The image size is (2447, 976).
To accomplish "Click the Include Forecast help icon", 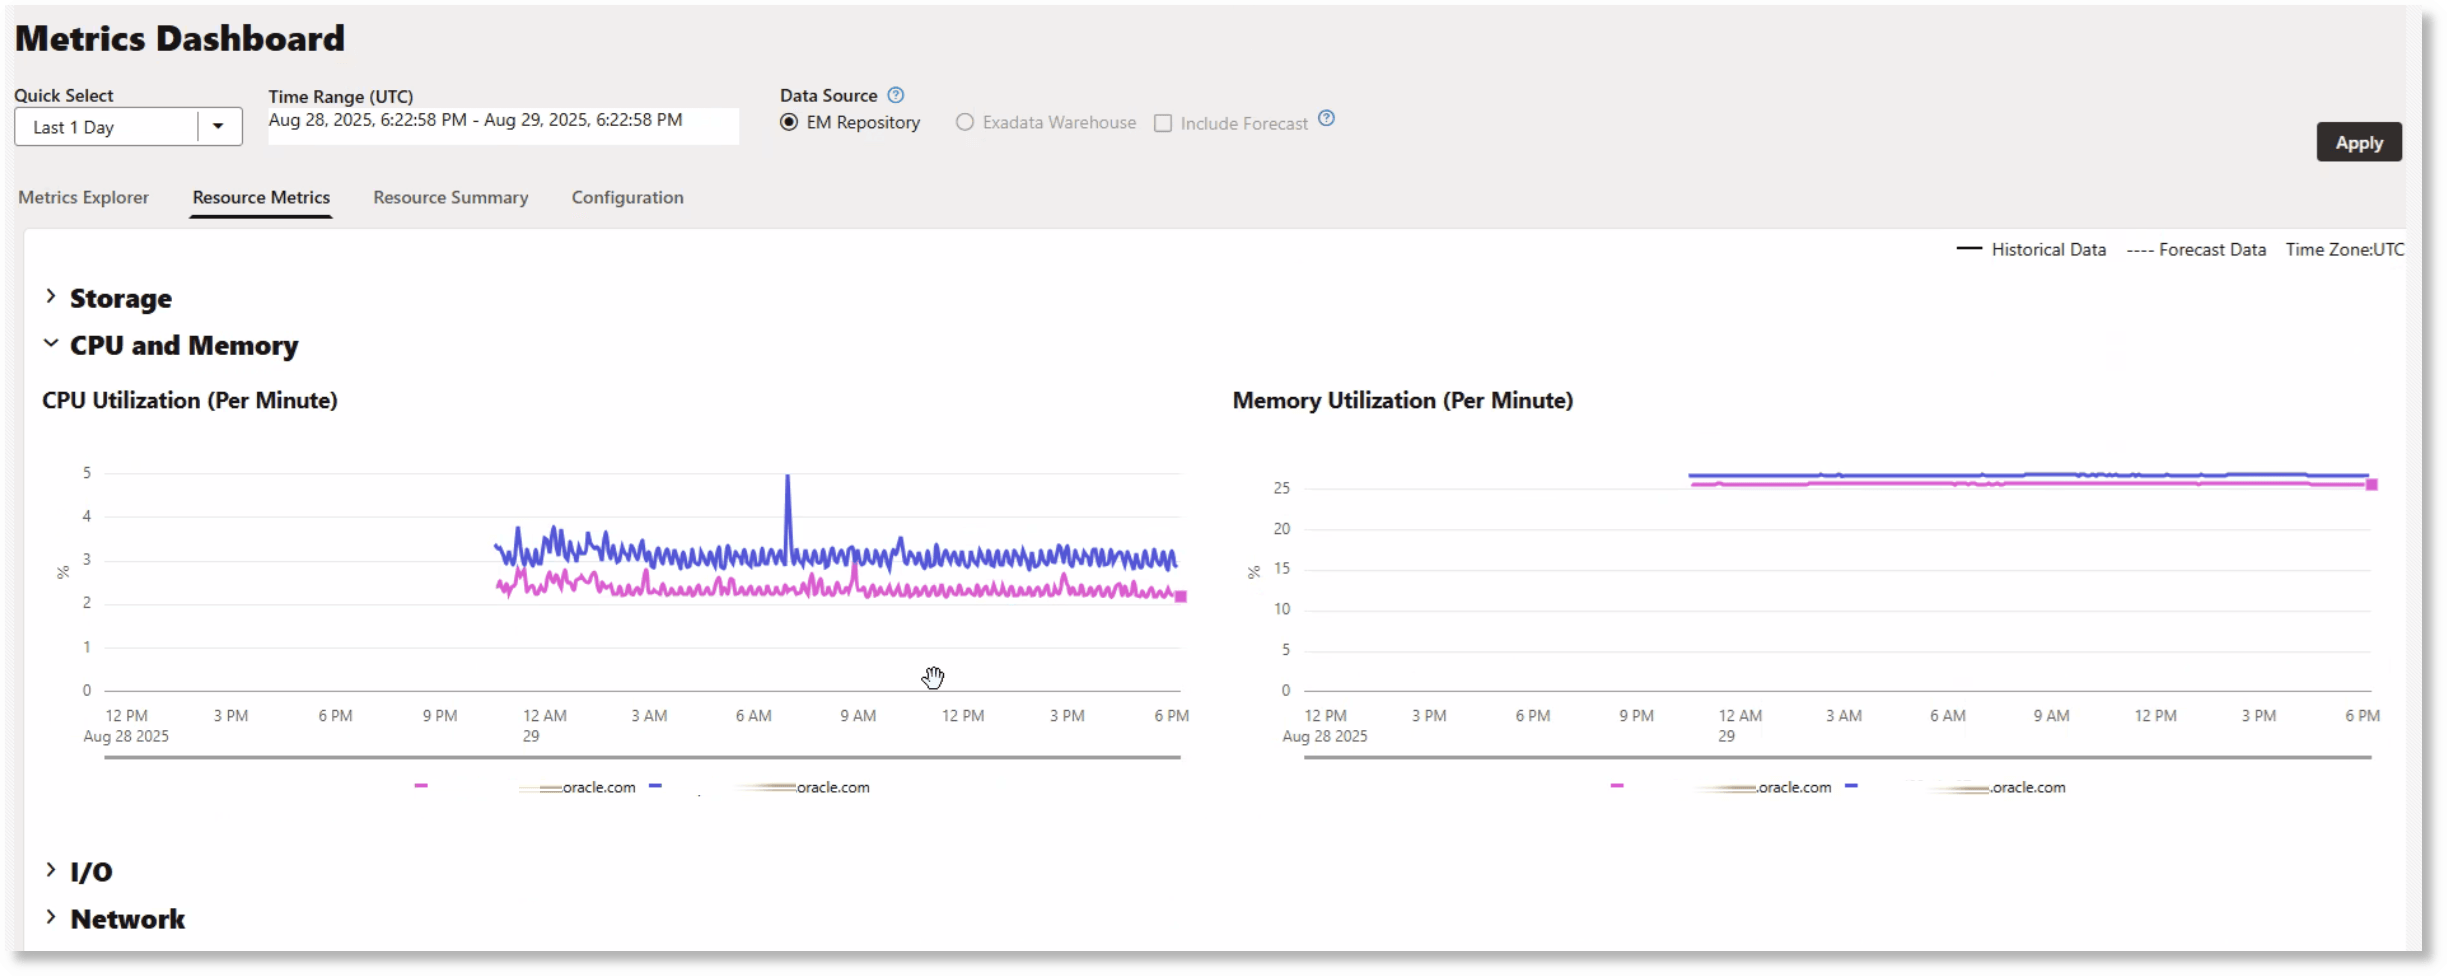I will pyautogui.click(x=1326, y=117).
